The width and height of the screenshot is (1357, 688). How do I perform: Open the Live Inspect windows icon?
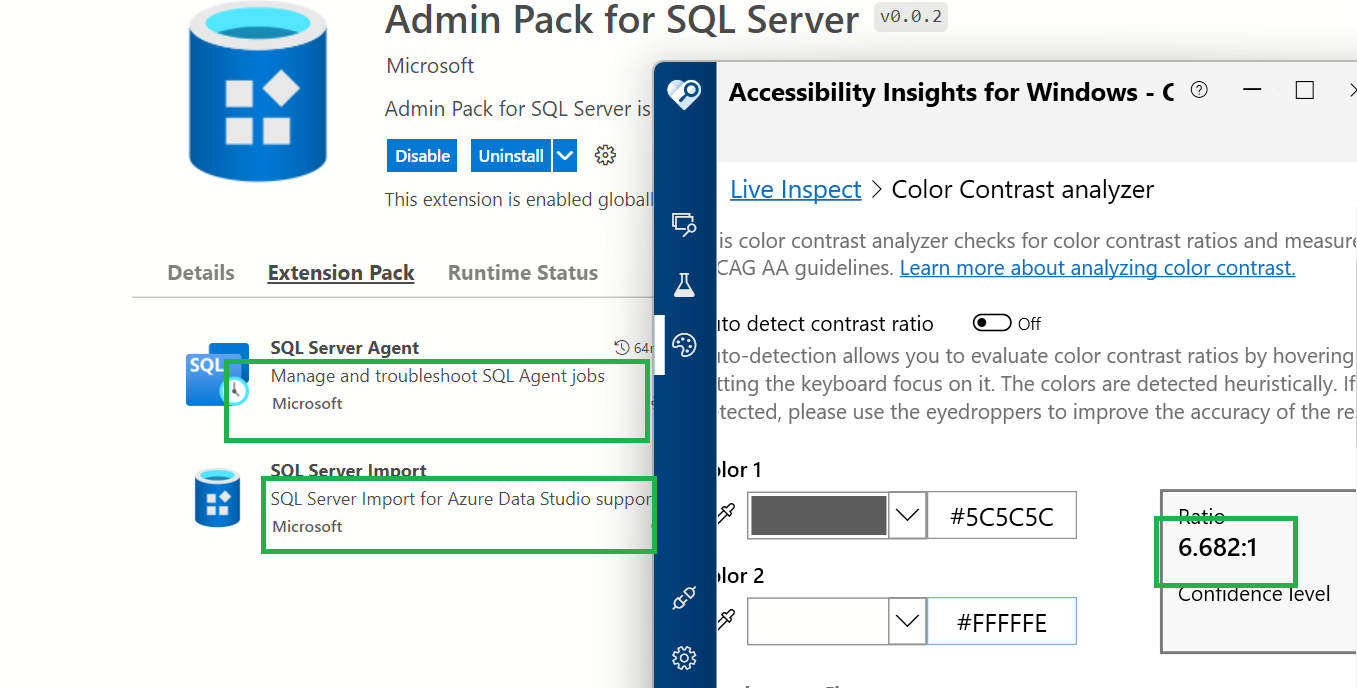click(x=684, y=225)
